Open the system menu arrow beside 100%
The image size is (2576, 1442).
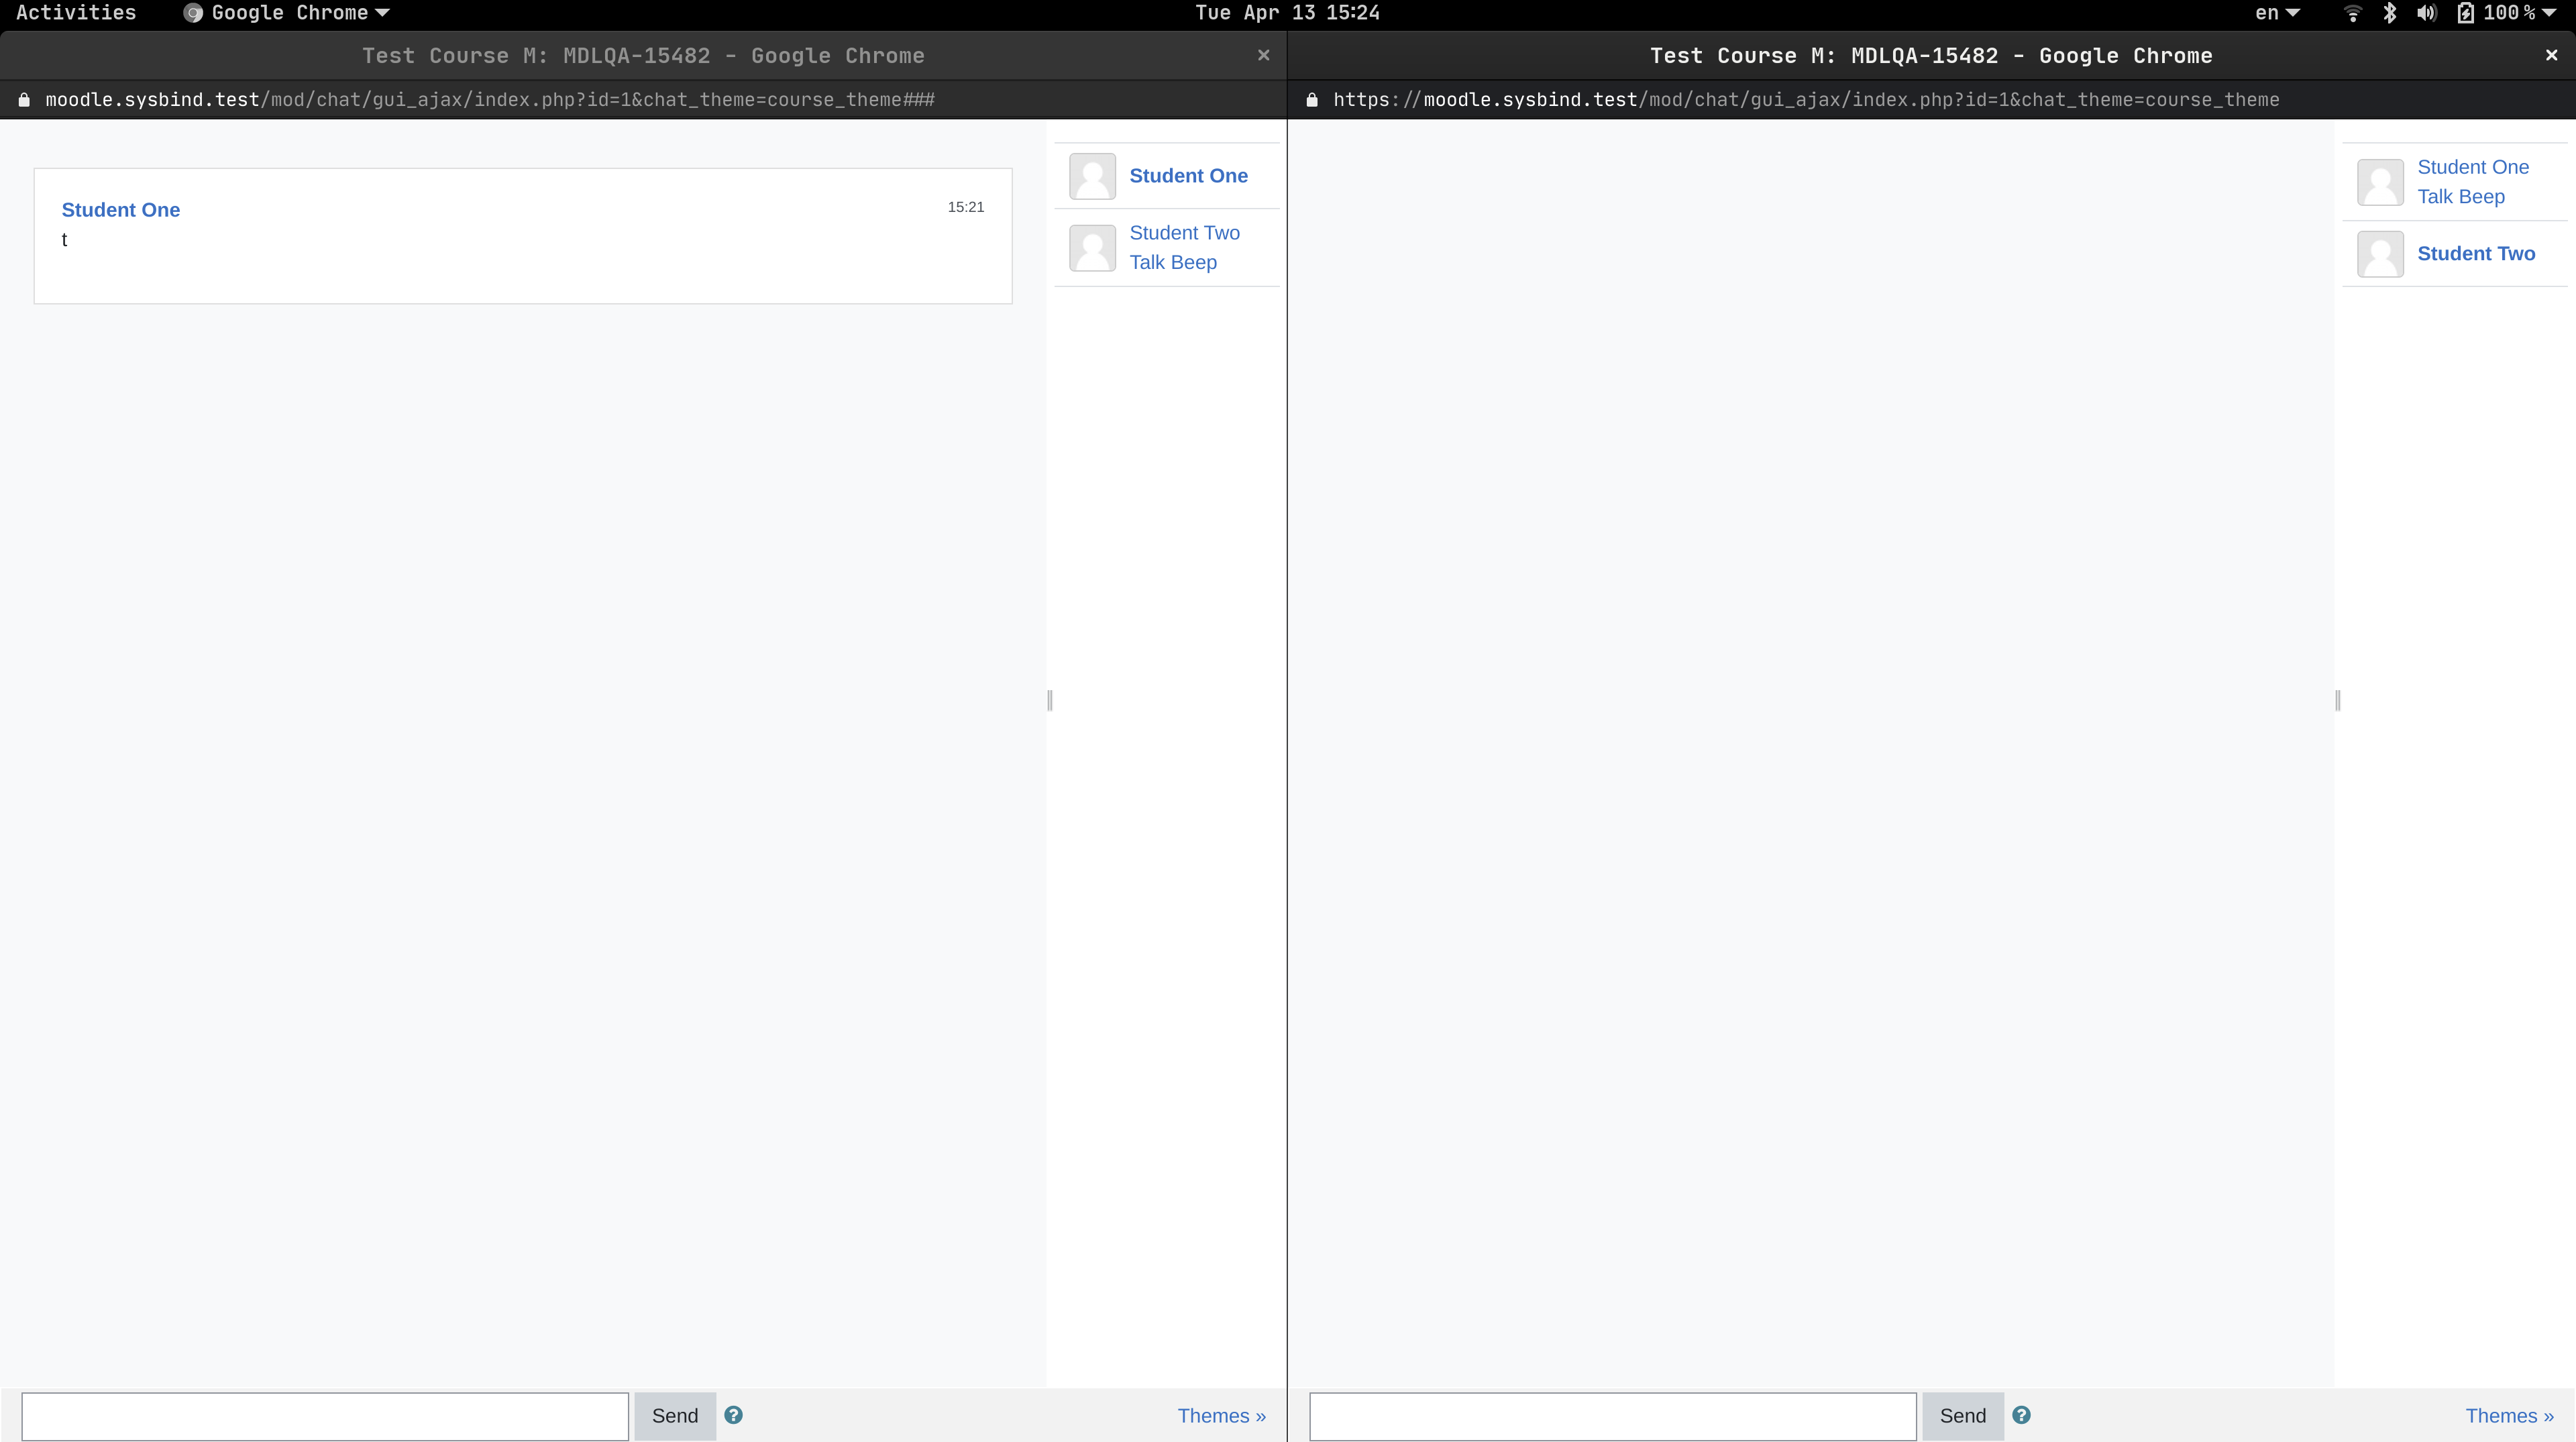[x=2548, y=13]
